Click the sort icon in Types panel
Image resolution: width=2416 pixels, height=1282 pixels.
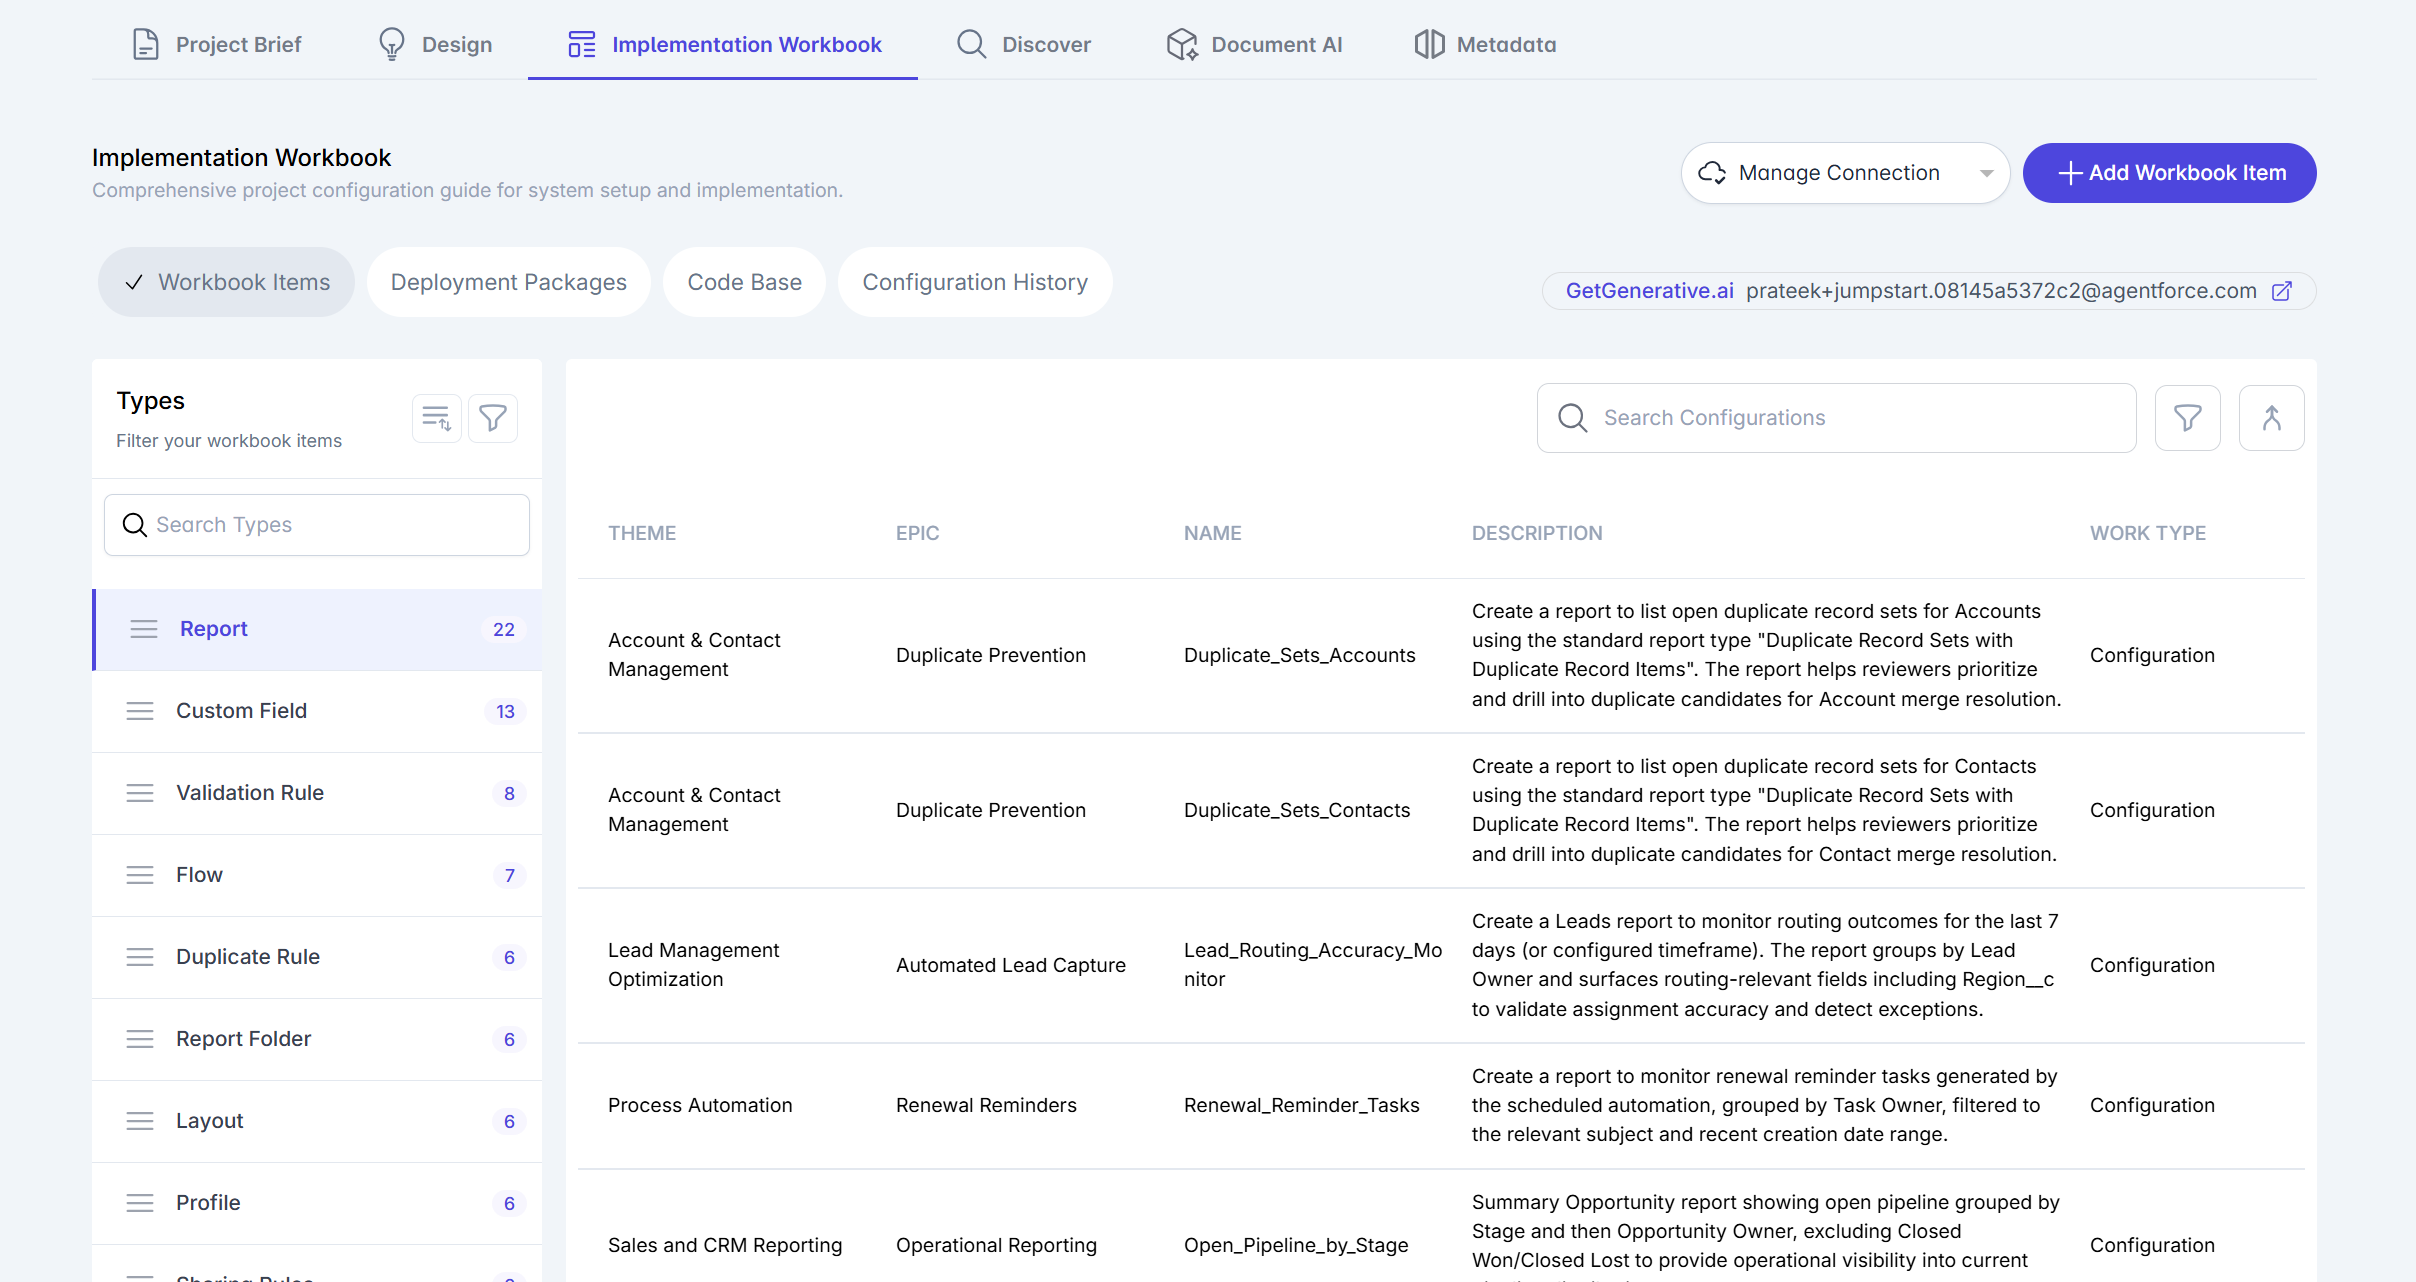(436, 418)
